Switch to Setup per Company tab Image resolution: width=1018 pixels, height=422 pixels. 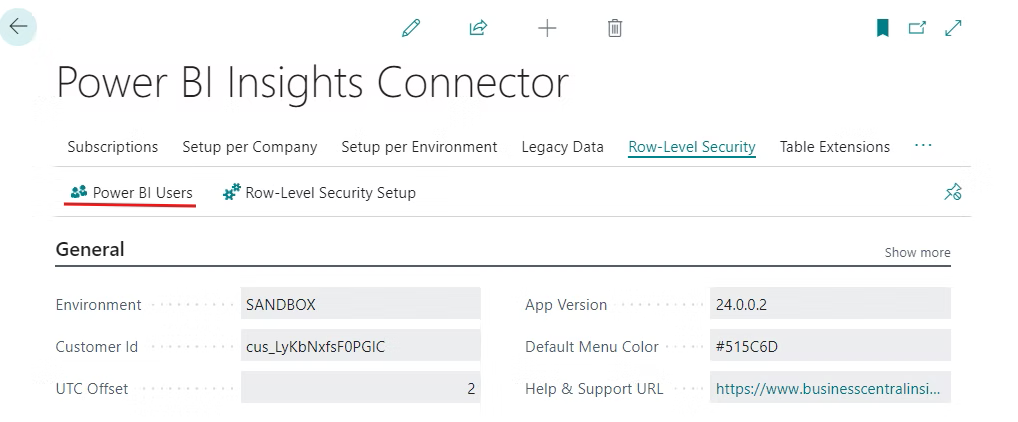click(249, 147)
